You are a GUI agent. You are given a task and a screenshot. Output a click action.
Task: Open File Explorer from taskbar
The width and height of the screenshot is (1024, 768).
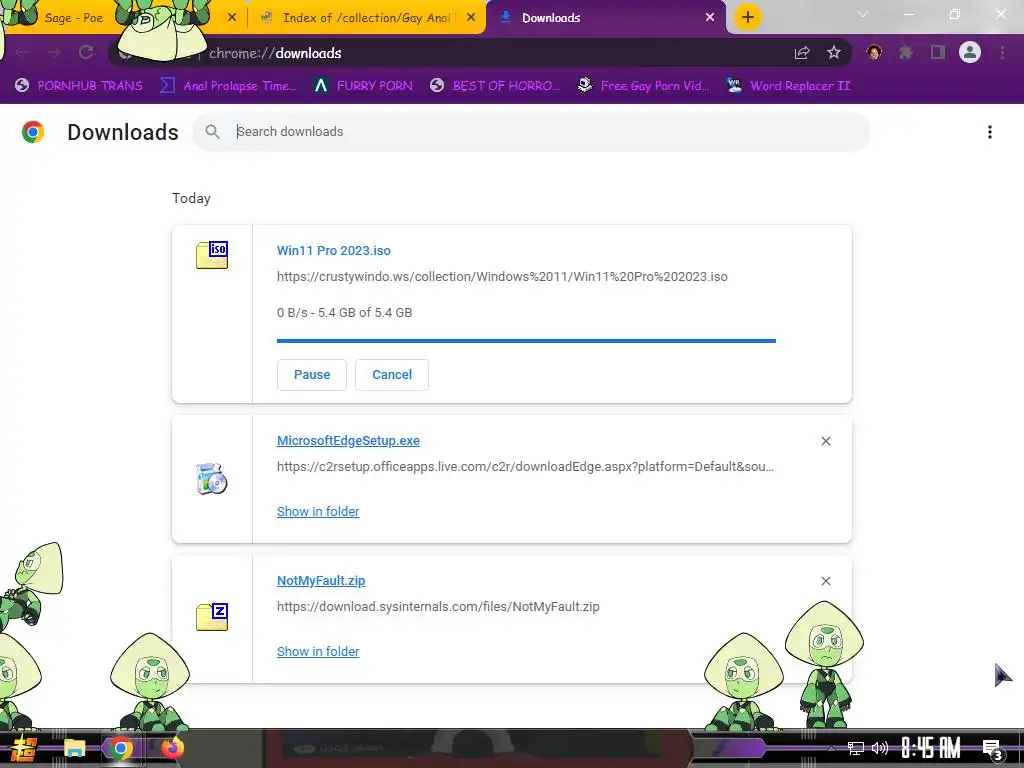click(74, 748)
